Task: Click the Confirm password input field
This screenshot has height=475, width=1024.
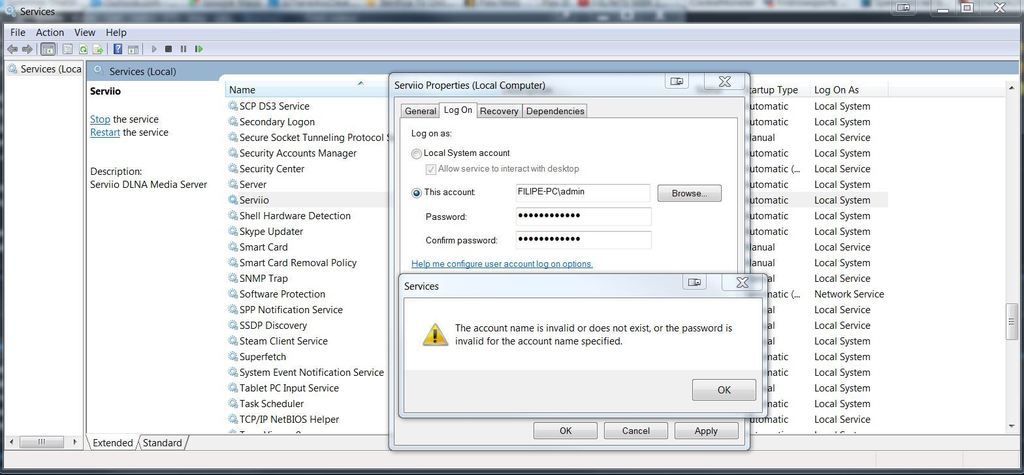Action: click(x=583, y=240)
